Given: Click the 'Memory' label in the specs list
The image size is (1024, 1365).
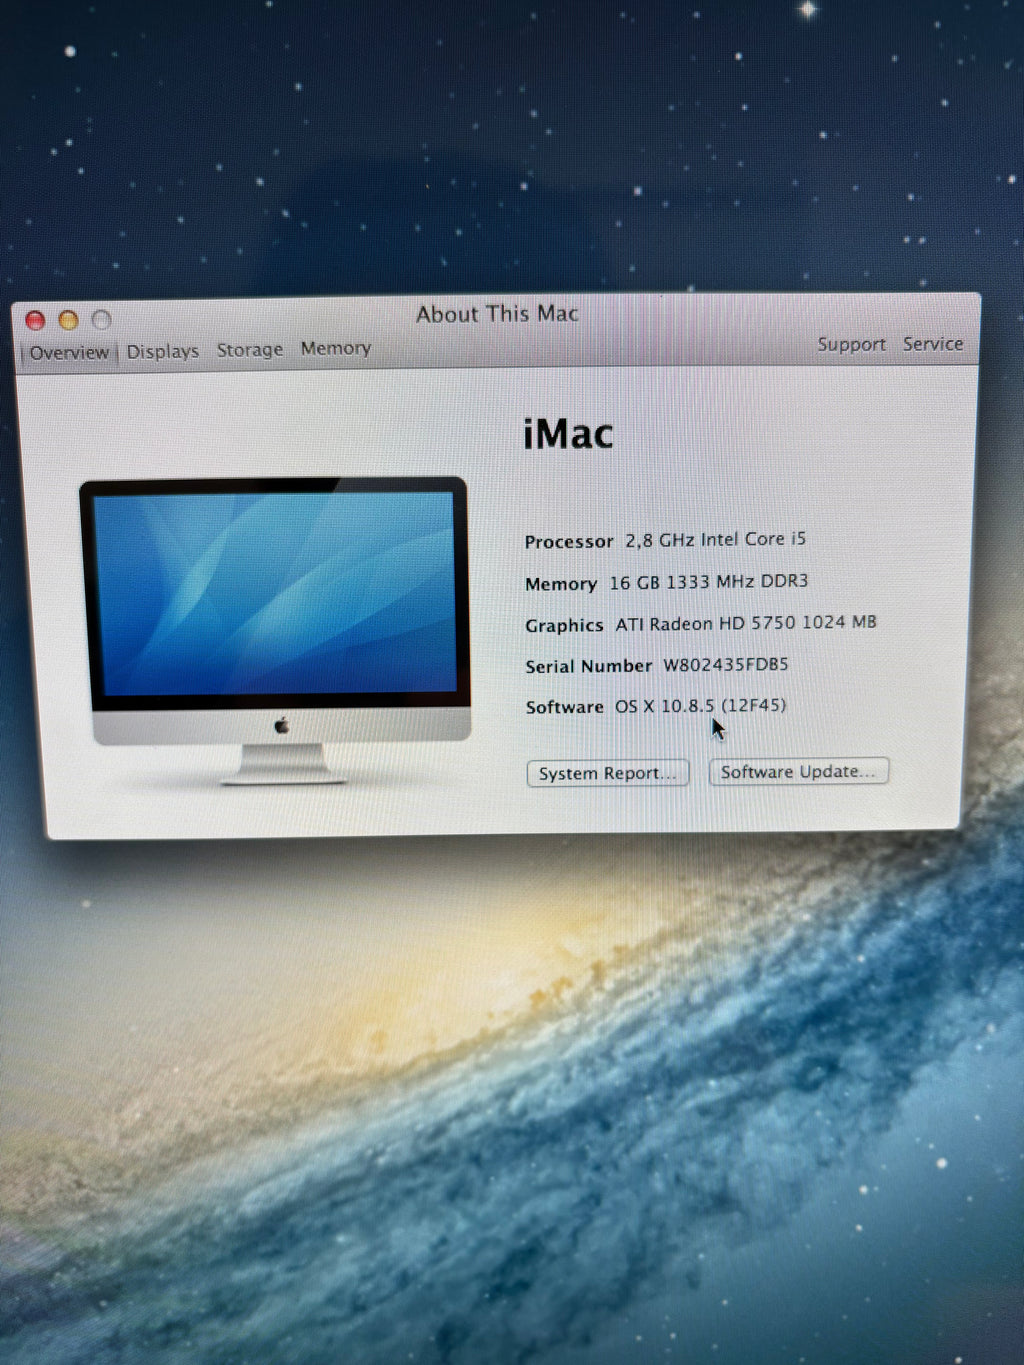Looking at the screenshot, I should tap(561, 584).
